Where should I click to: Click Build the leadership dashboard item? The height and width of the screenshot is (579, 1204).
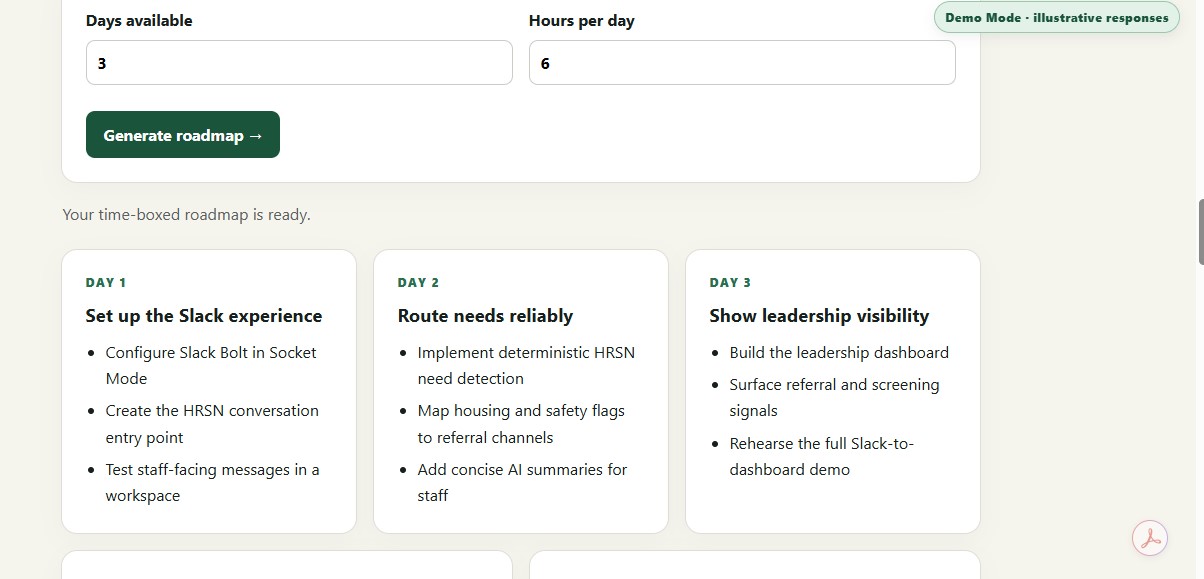tap(839, 352)
